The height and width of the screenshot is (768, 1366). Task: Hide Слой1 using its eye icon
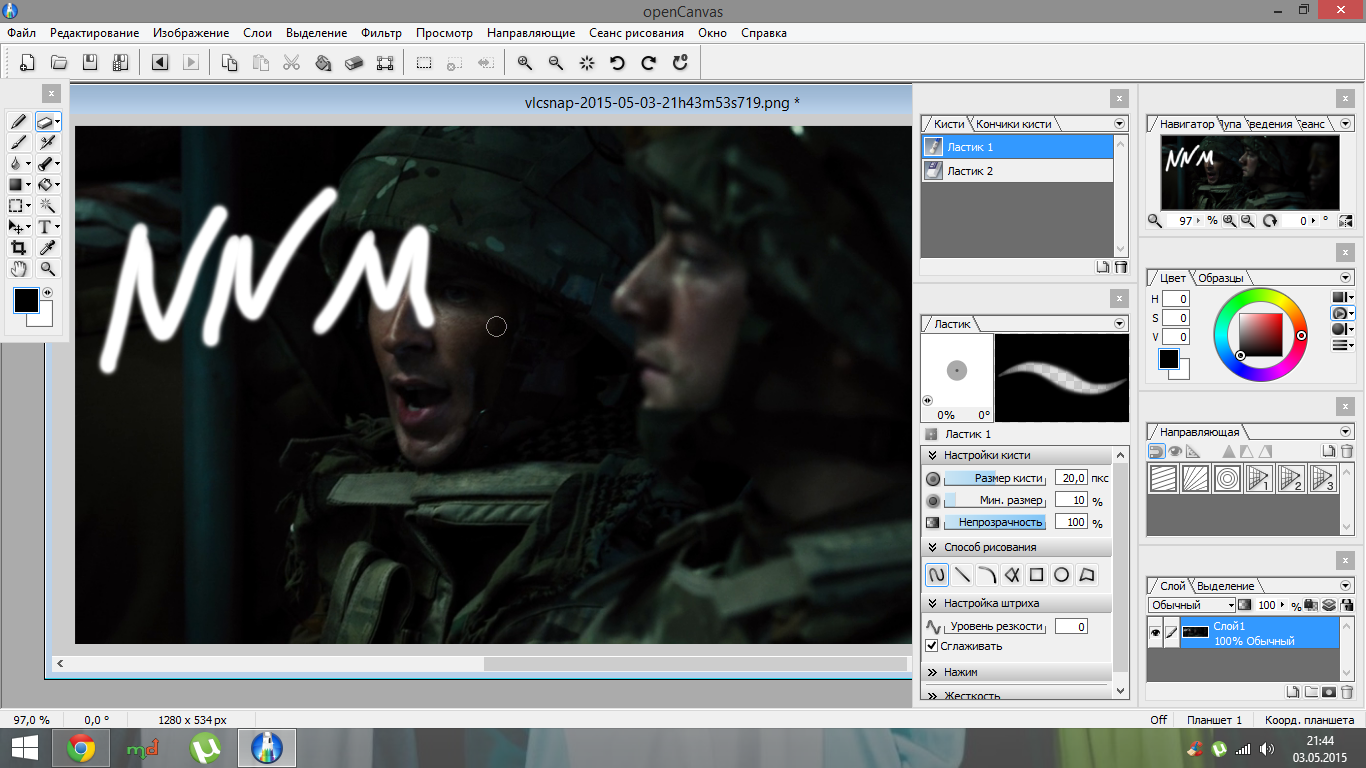pos(1155,633)
